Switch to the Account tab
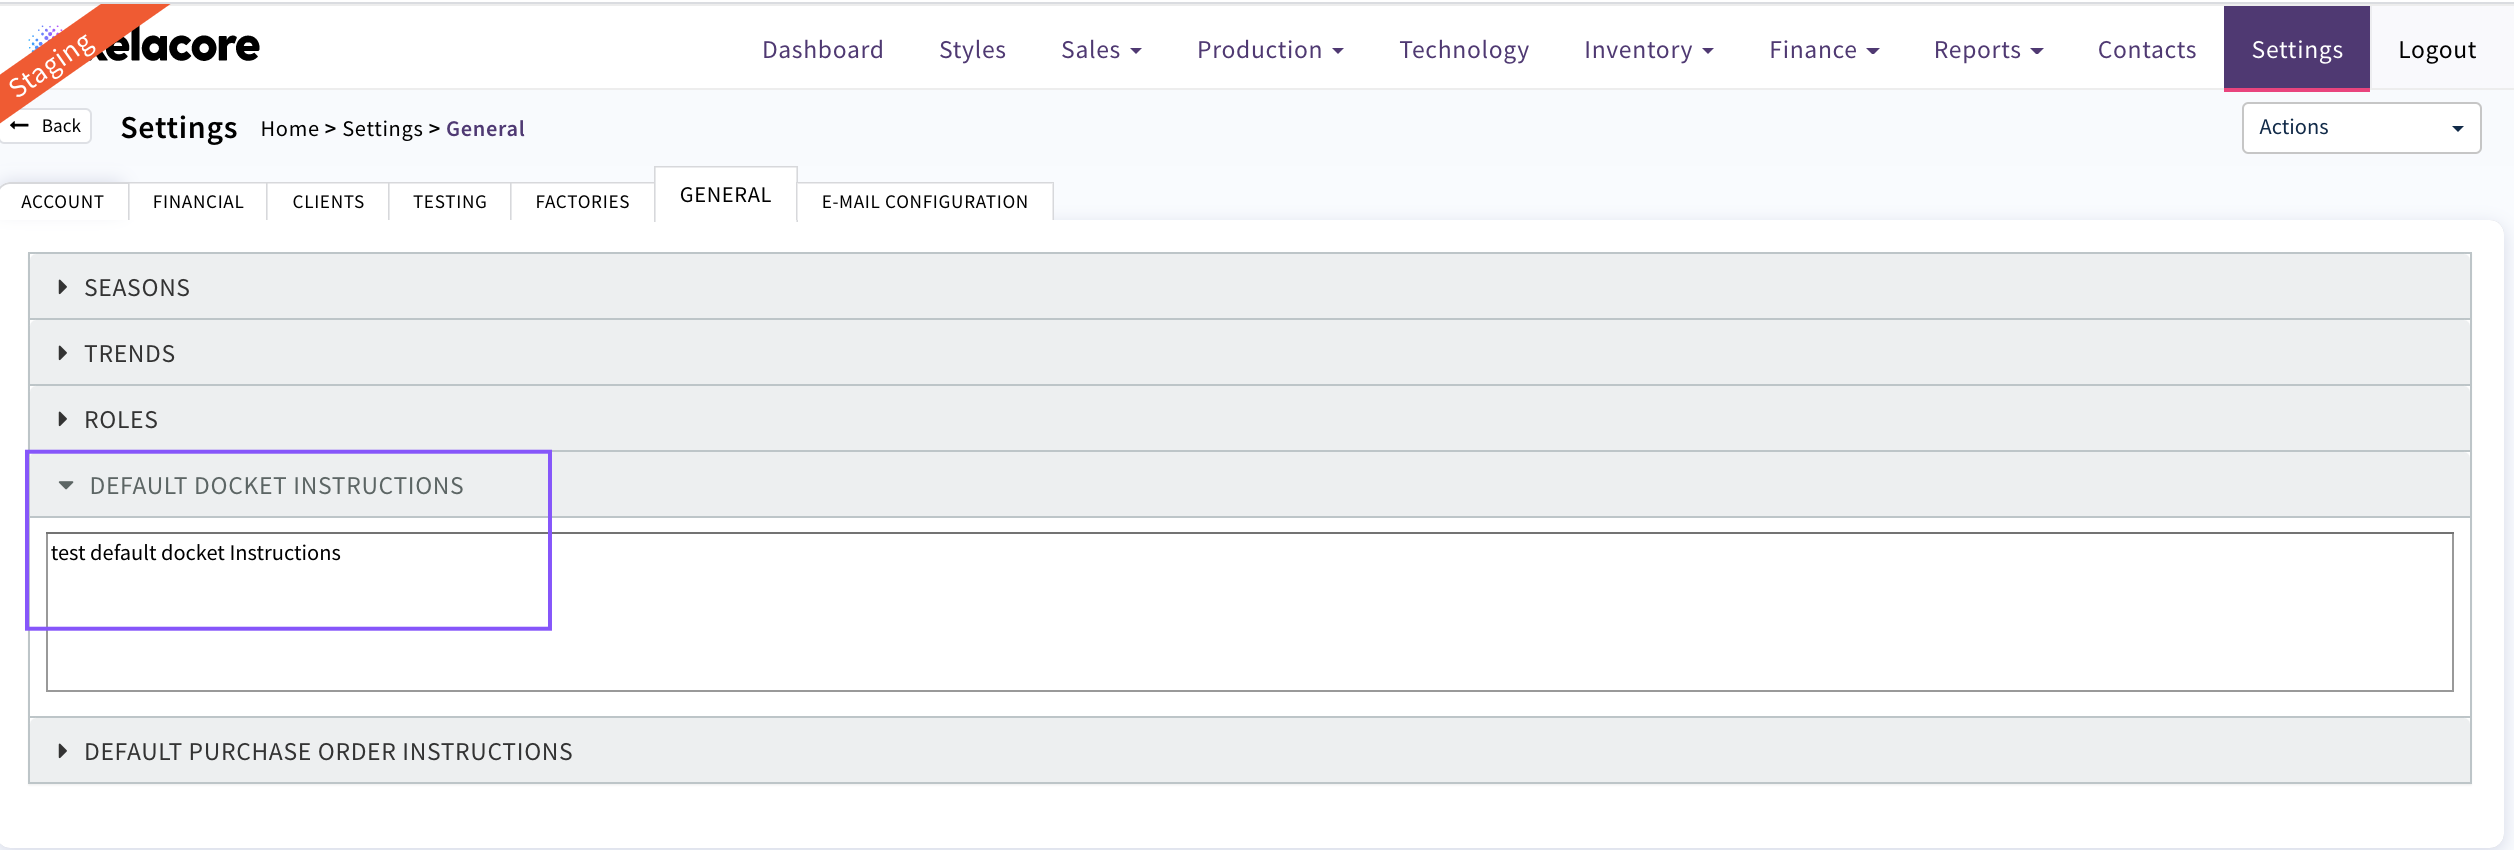 pos(63,202)
